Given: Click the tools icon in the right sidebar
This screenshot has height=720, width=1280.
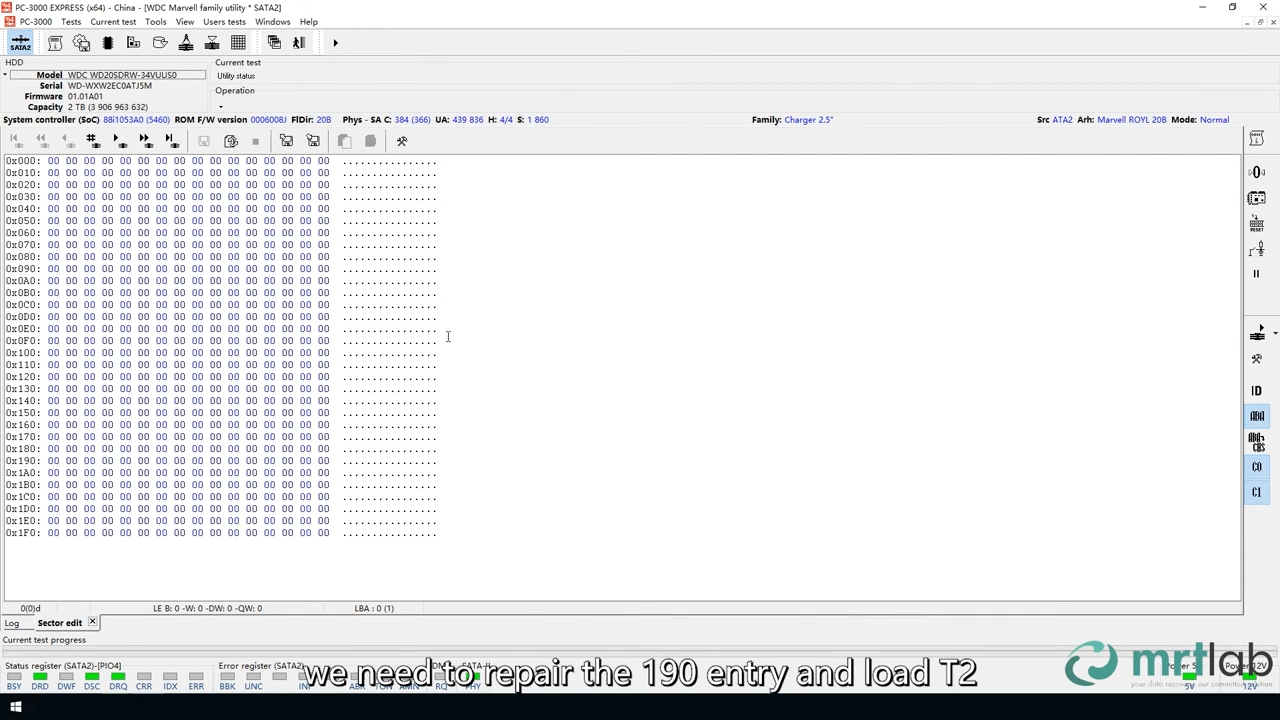Looking at the screenshot, I should 1257,359.
